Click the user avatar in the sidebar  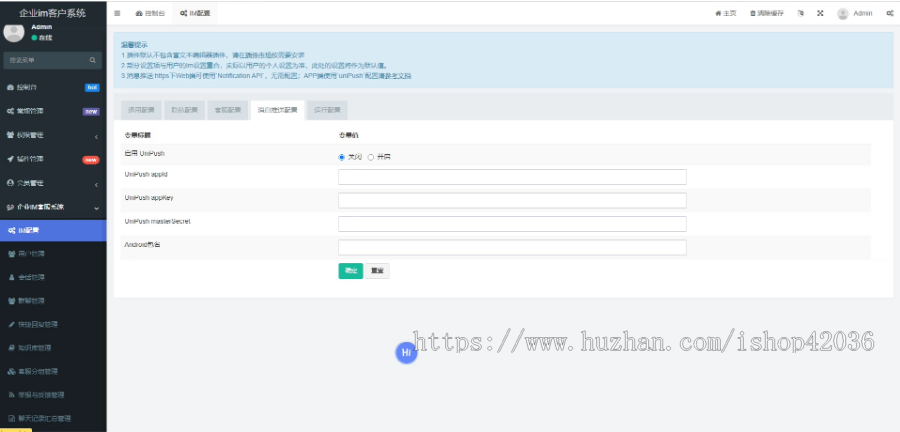pyautogui.click(x=14, y=32)
